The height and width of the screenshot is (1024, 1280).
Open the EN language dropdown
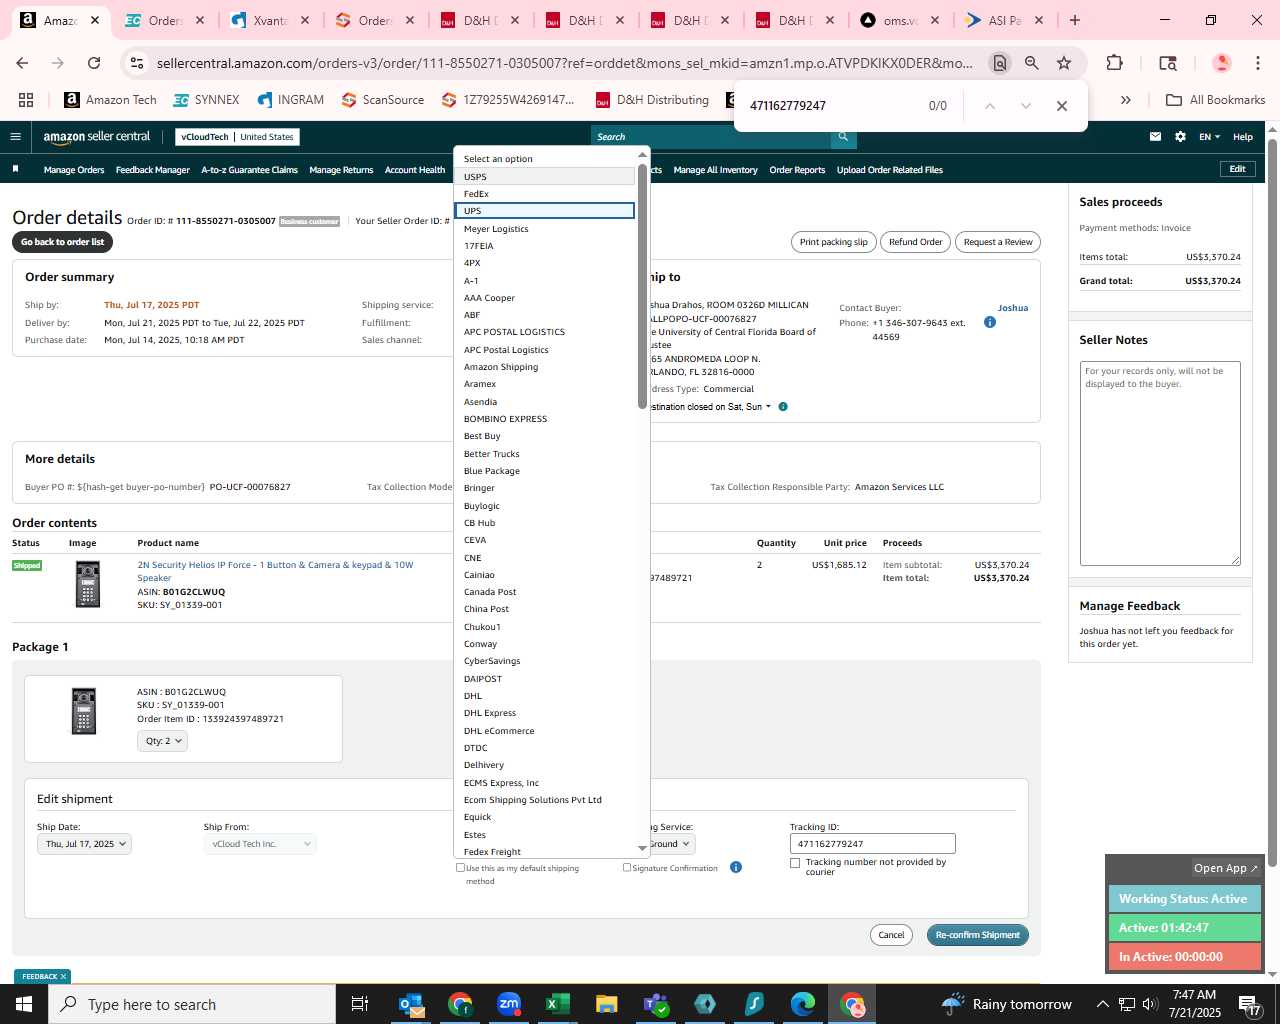tap(1210, 137)
